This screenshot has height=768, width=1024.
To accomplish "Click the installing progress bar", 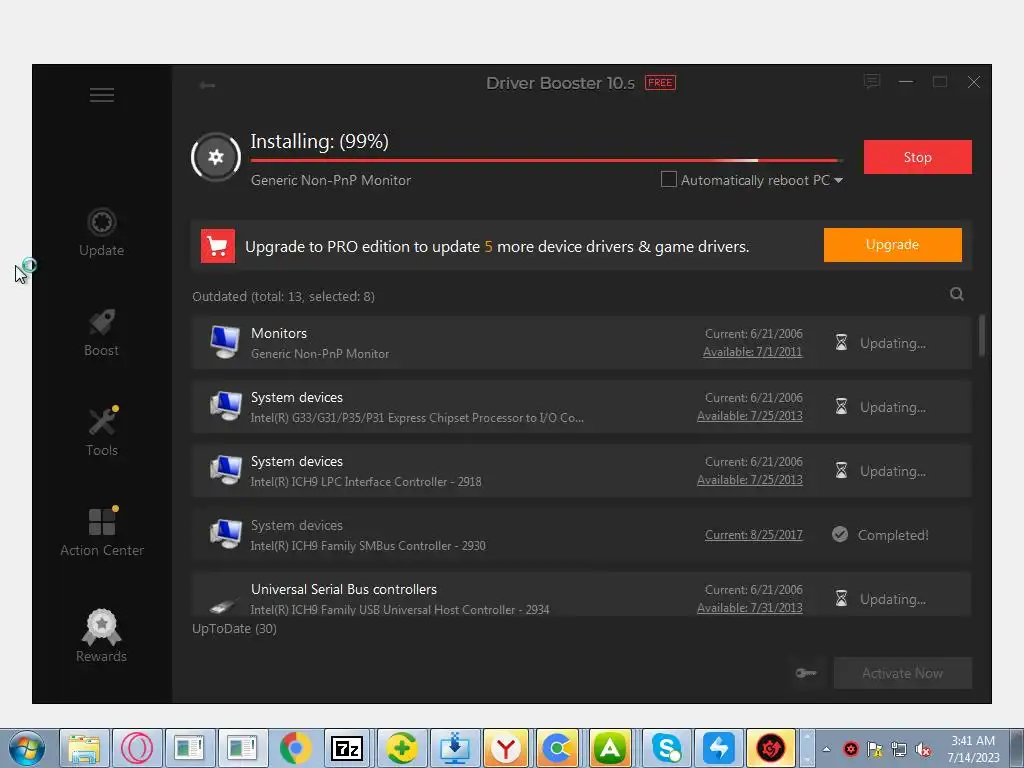I will [x=546, y=160].
